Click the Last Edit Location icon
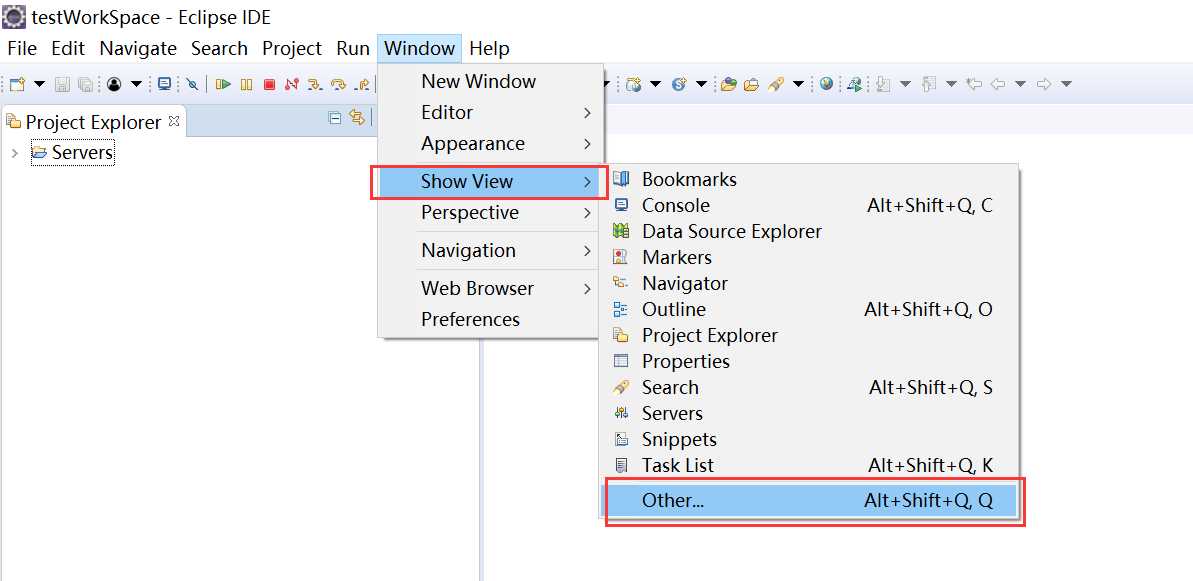This screenshot has height=581, width=1193. point(974,84)
